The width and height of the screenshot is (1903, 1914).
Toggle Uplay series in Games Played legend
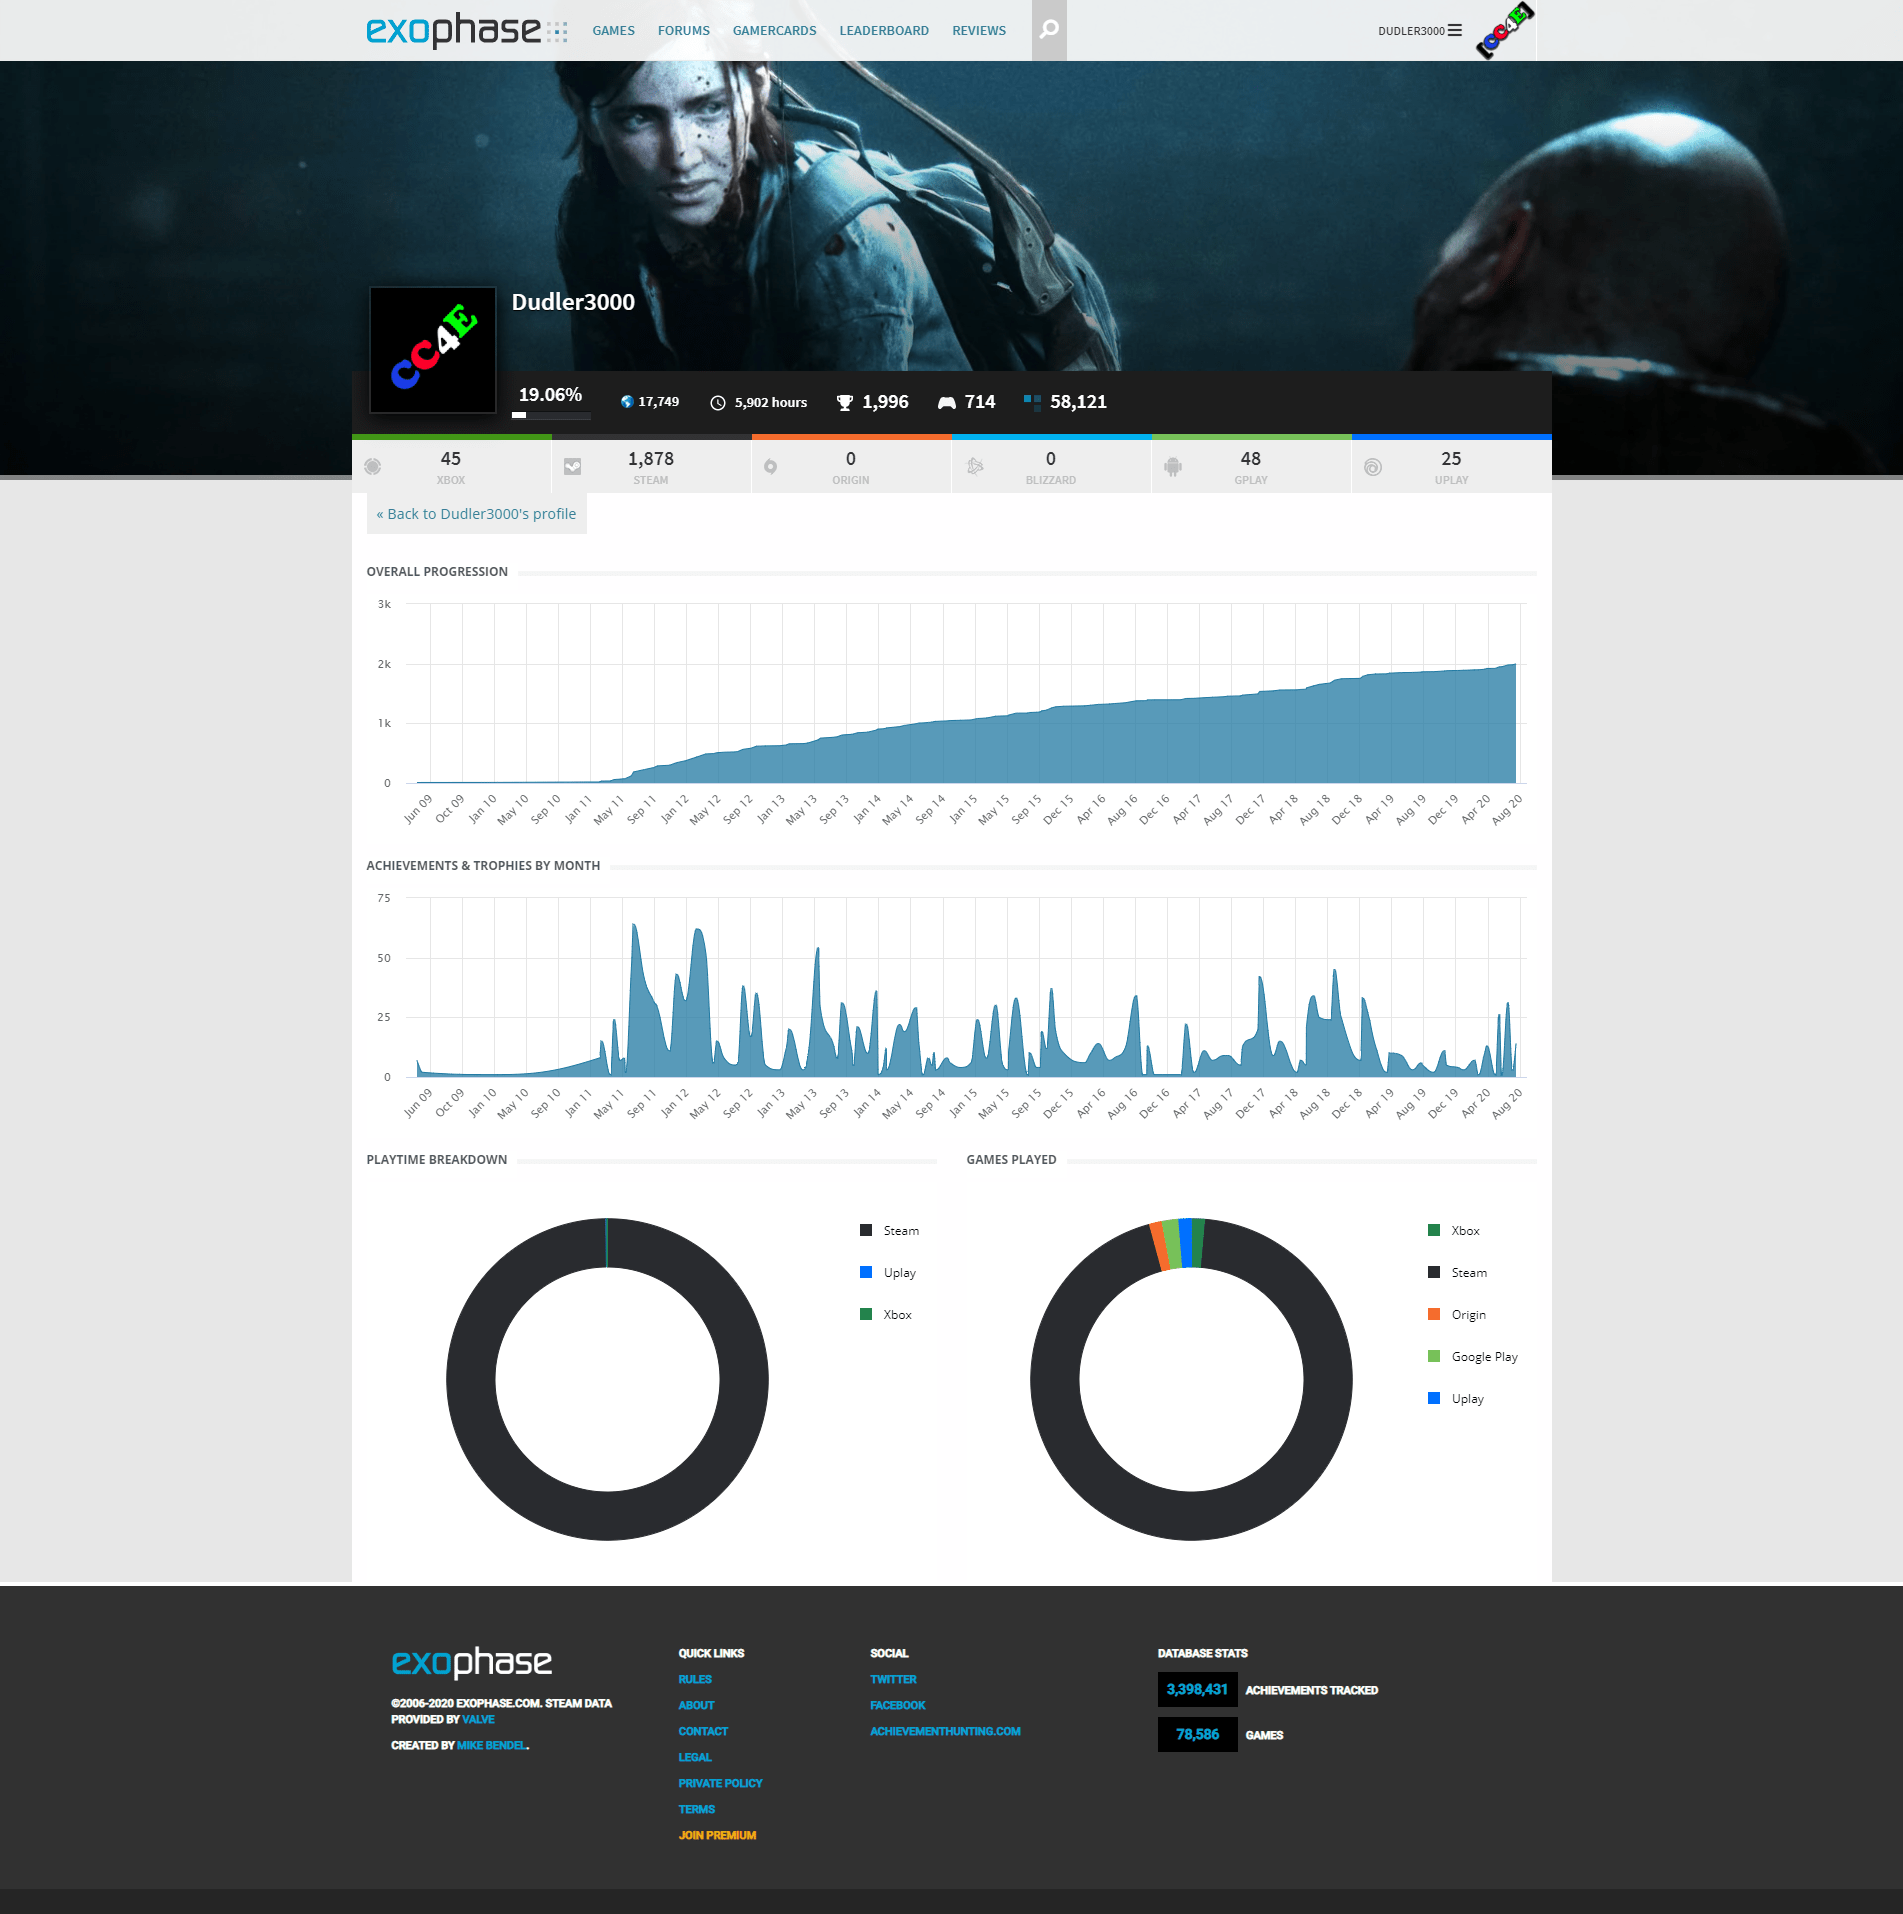click(x=1456, y=1399)
